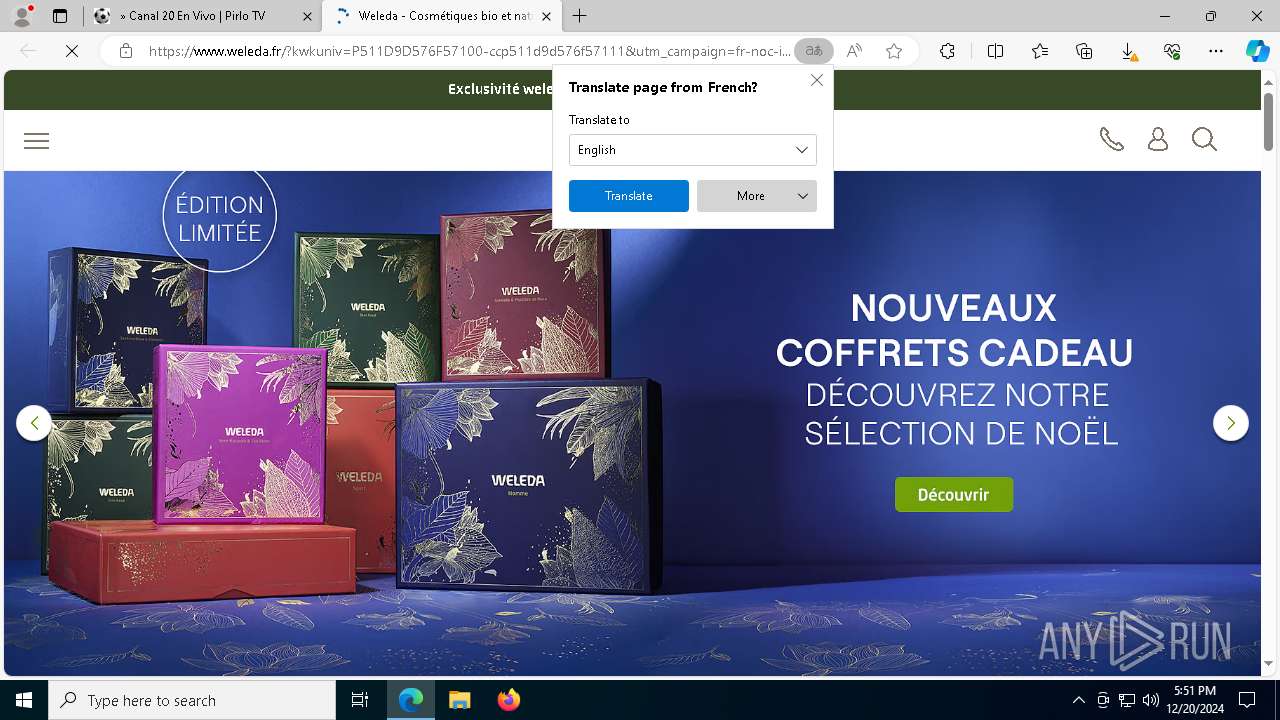Open Downloads panel

(x=1128, y=51)
